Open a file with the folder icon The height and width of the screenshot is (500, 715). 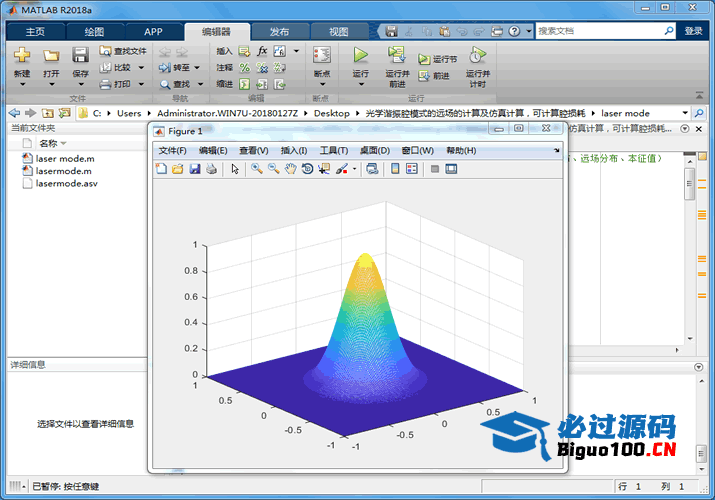click(x=51, y=55)
